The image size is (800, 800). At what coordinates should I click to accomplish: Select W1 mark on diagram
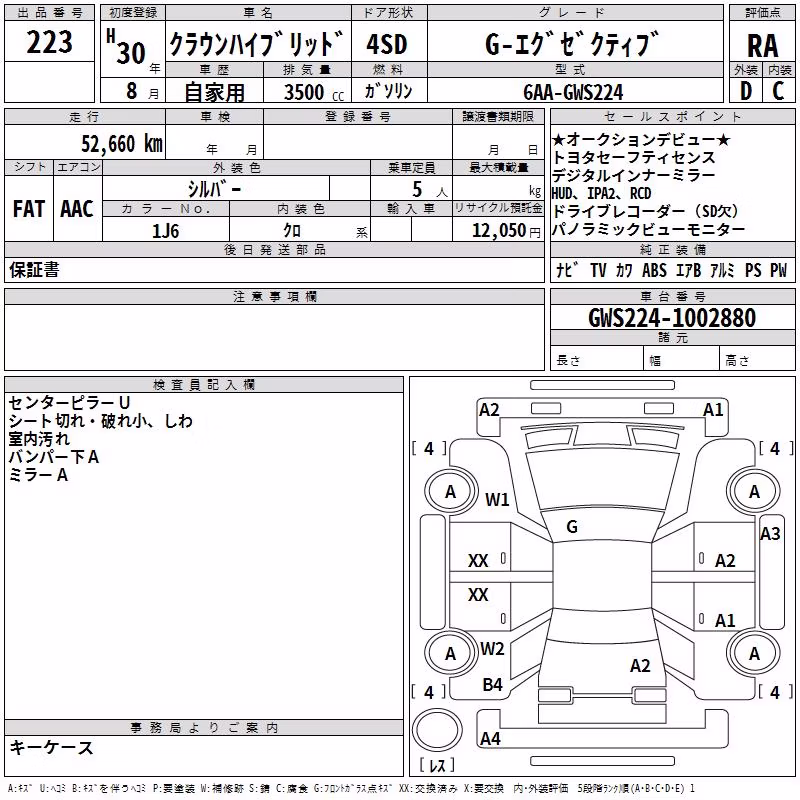(x=497, y=499)
